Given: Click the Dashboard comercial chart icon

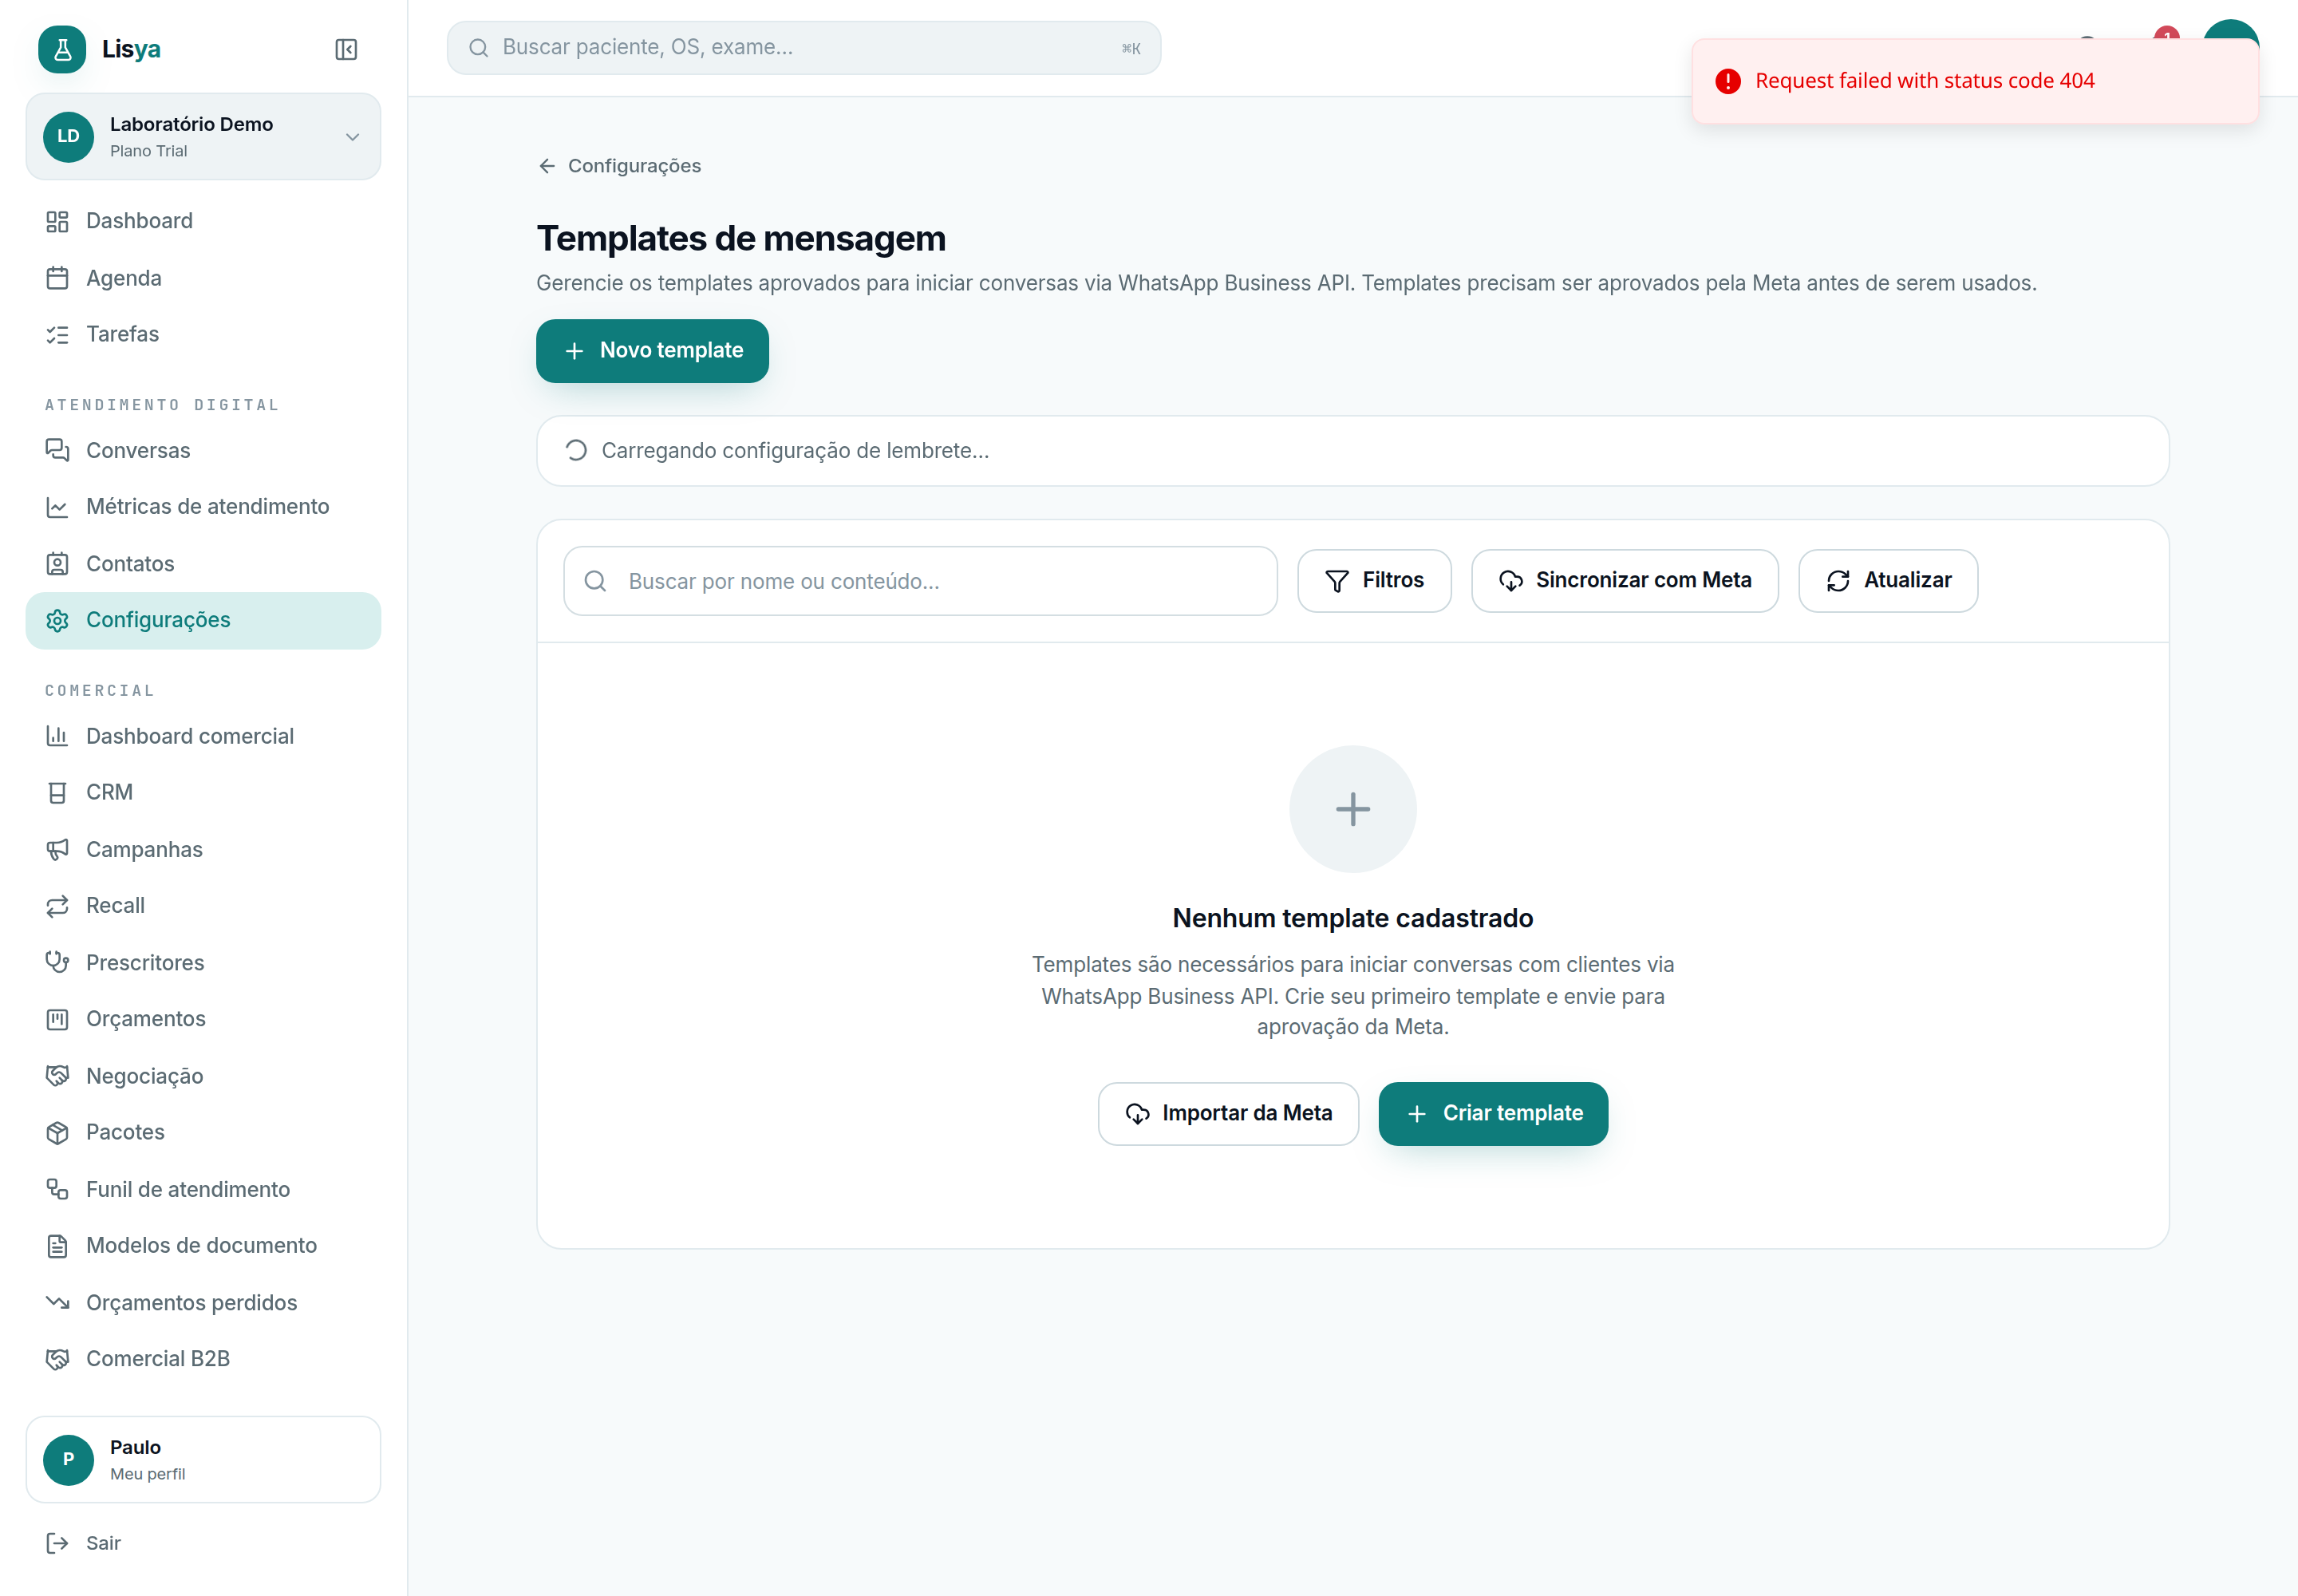Looking at the screenshot, I should (57, 736).
